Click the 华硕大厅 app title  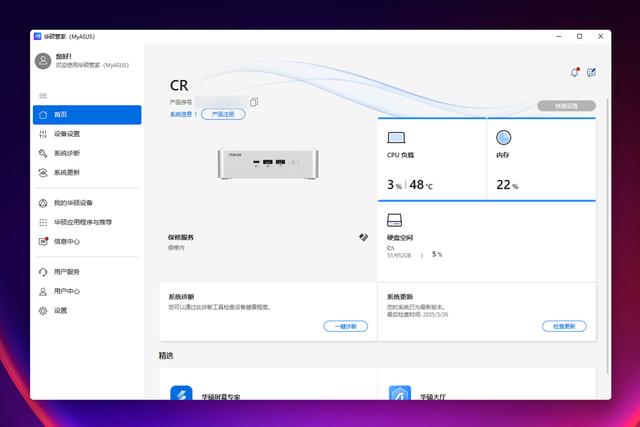tap(433, 397)
